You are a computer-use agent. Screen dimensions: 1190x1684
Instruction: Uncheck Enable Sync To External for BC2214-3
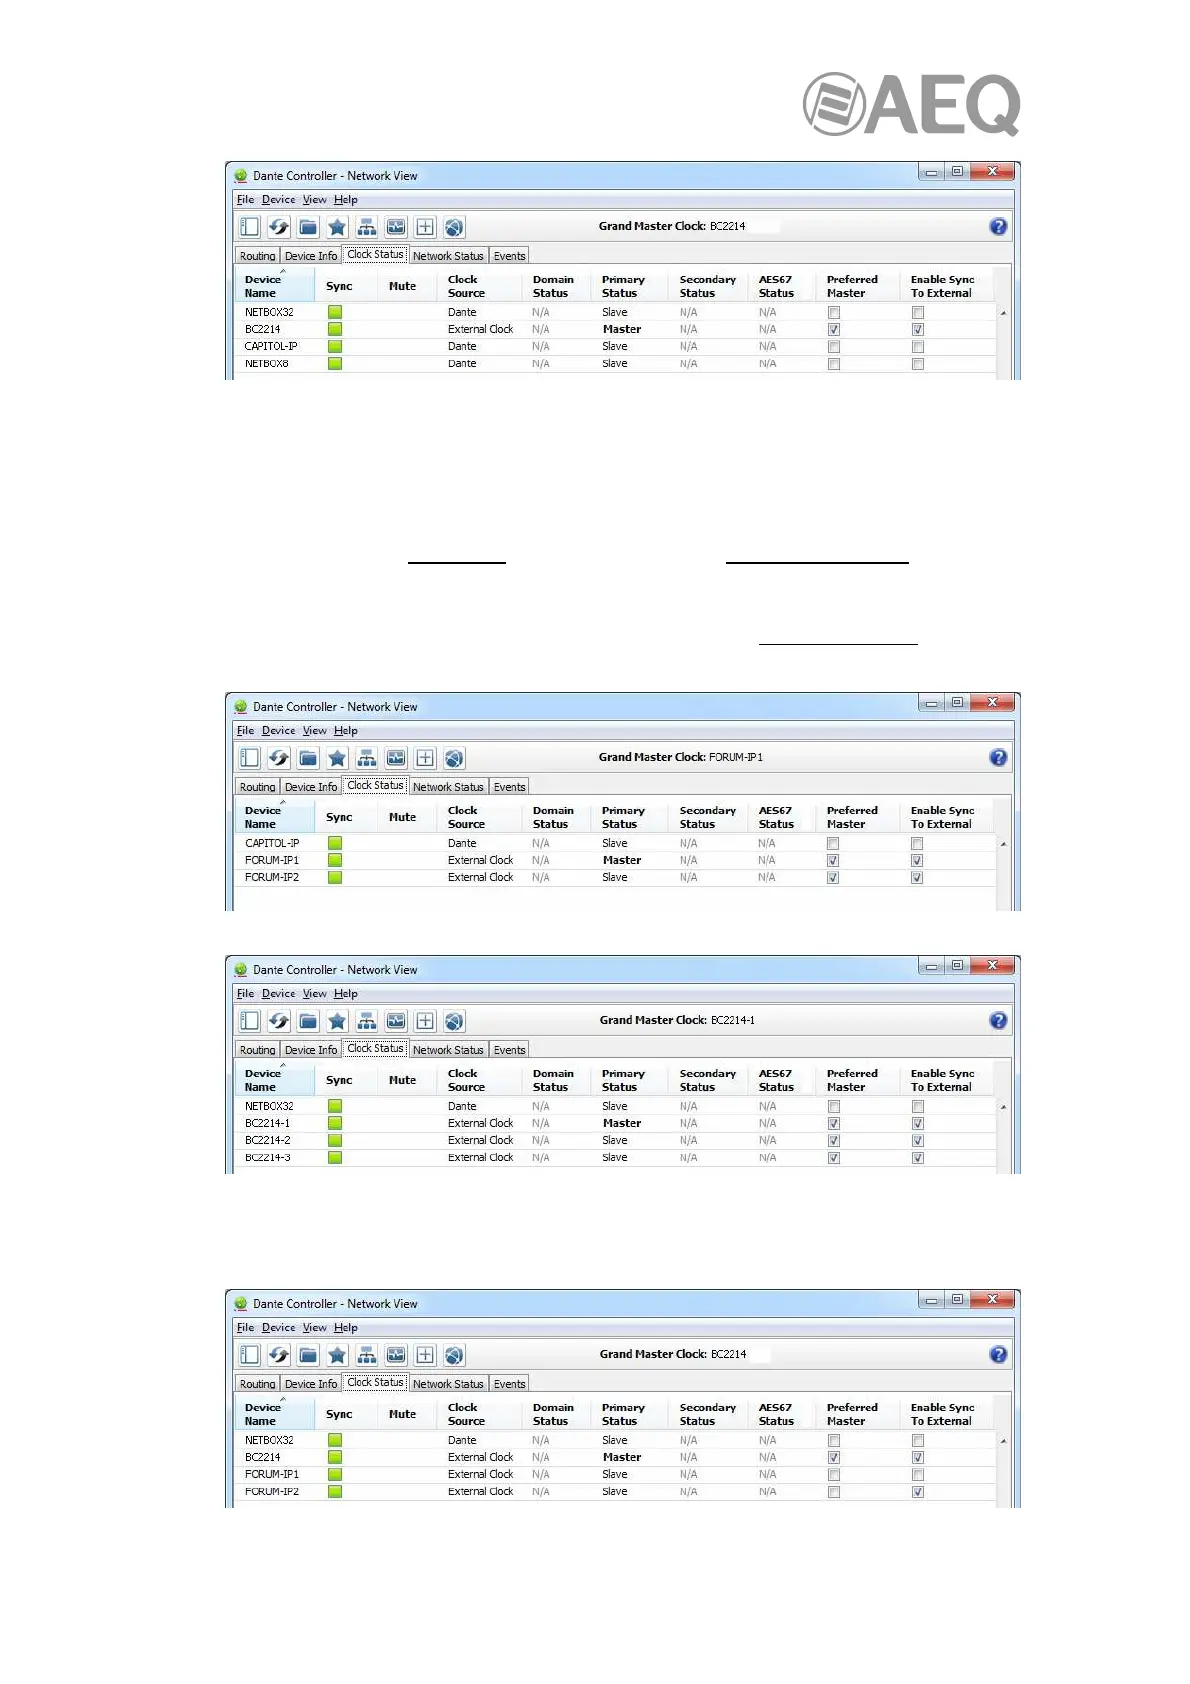[918, 1158]
